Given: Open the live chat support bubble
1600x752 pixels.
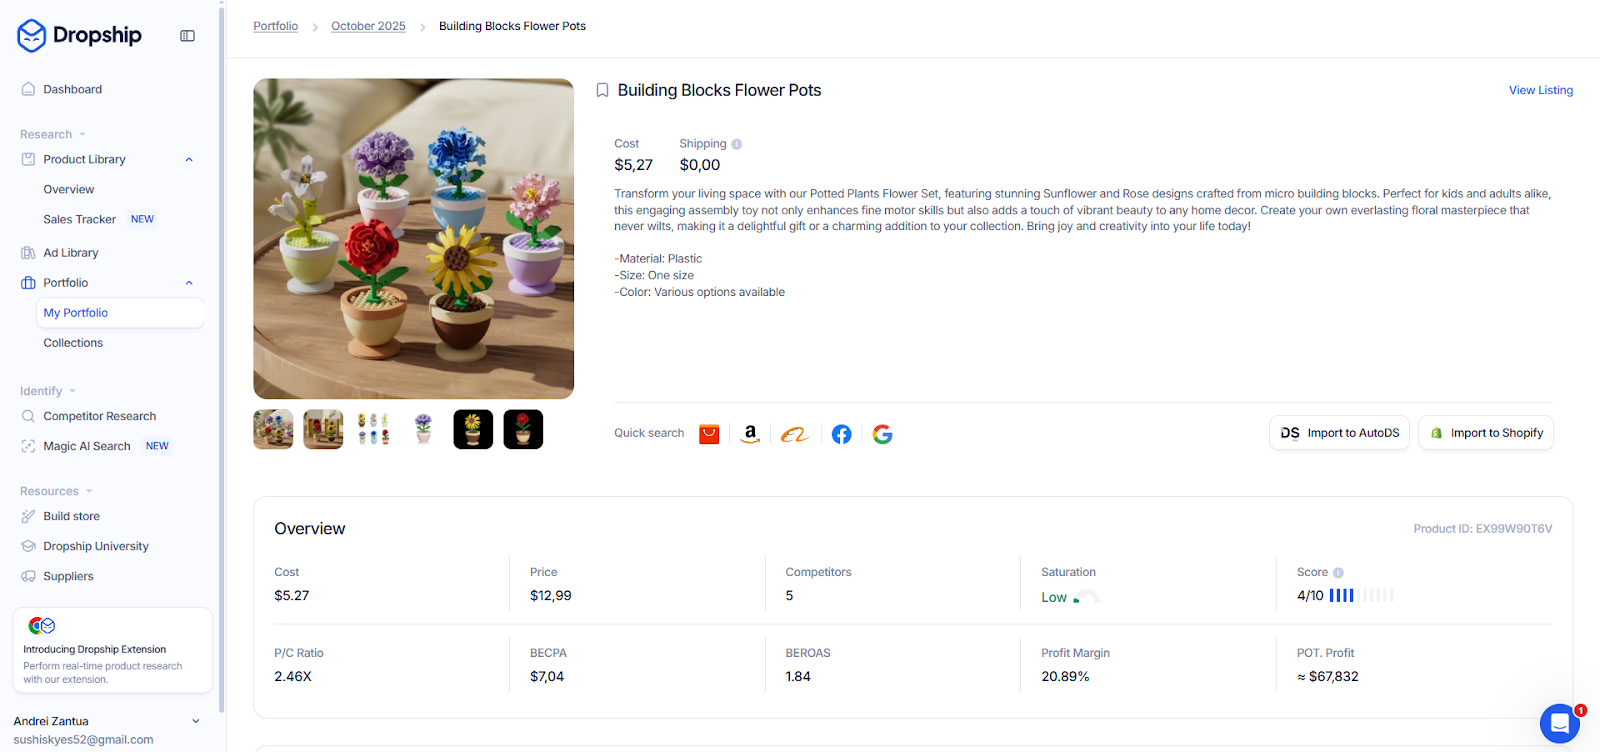Looking at the screenshot, I should pyautogui.click(x=1559, y=723).
